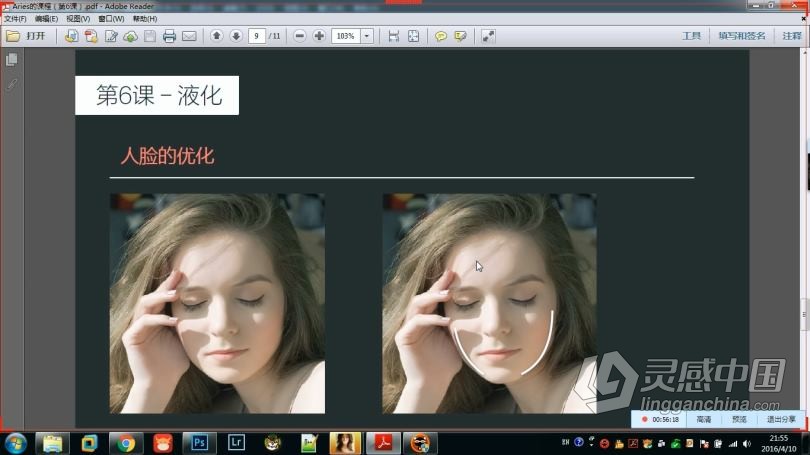
Task: Open the 注释 comments pane
Action: point(792,36)
